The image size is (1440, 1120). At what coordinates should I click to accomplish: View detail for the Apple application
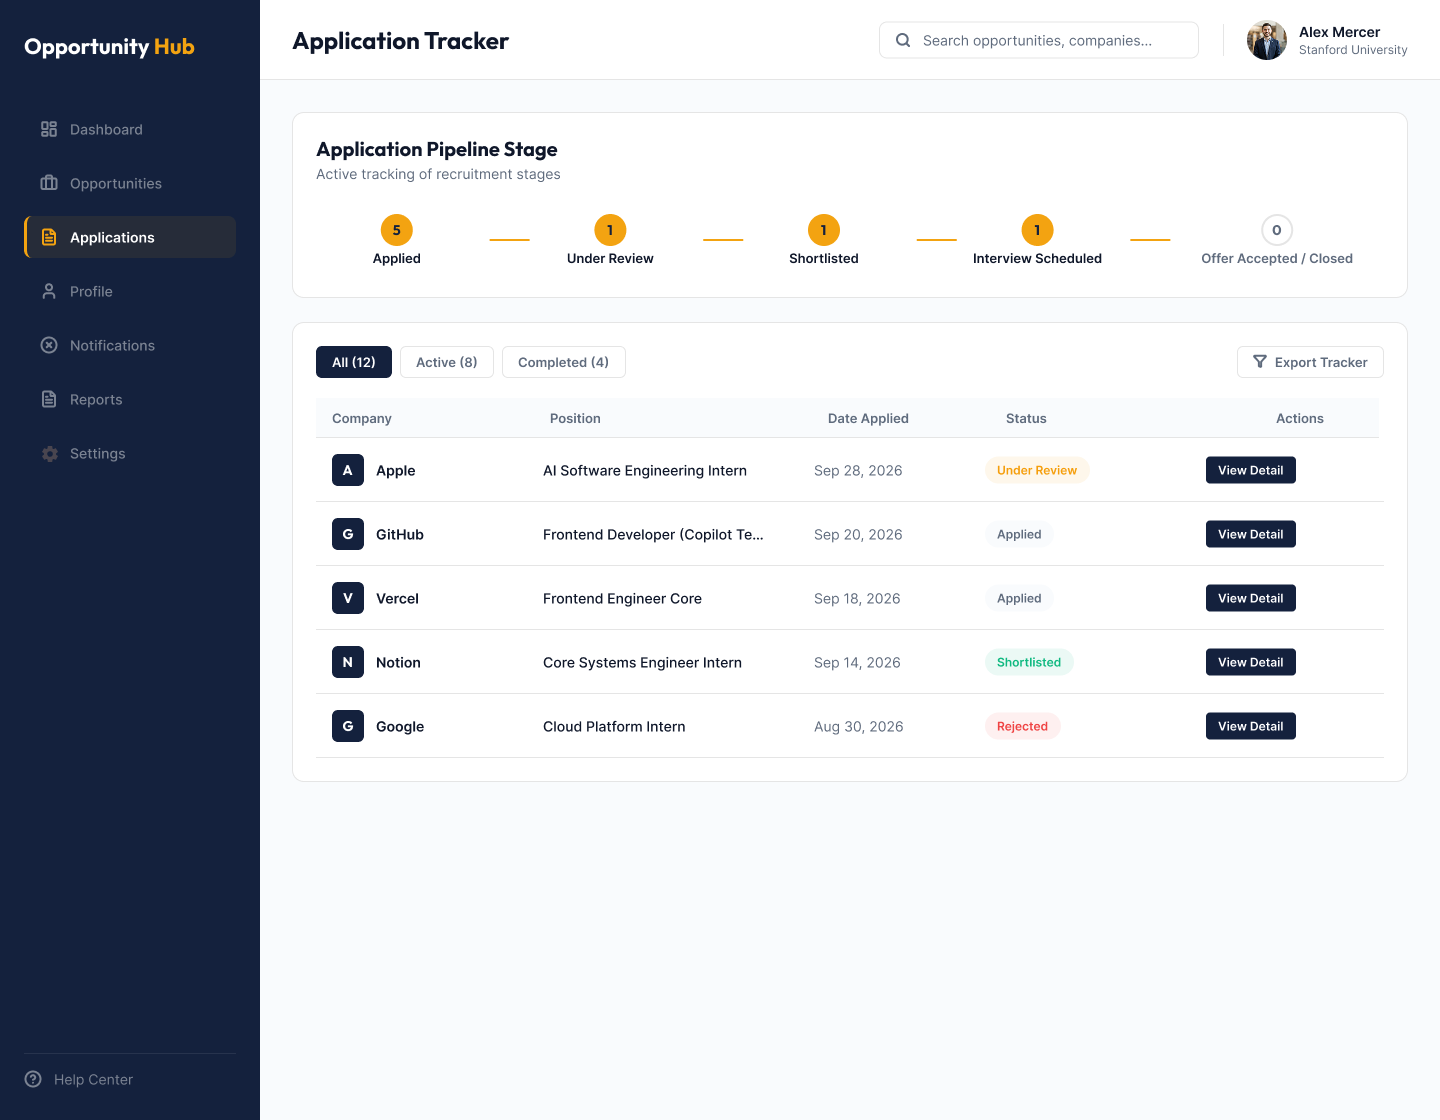[1251, 470]
